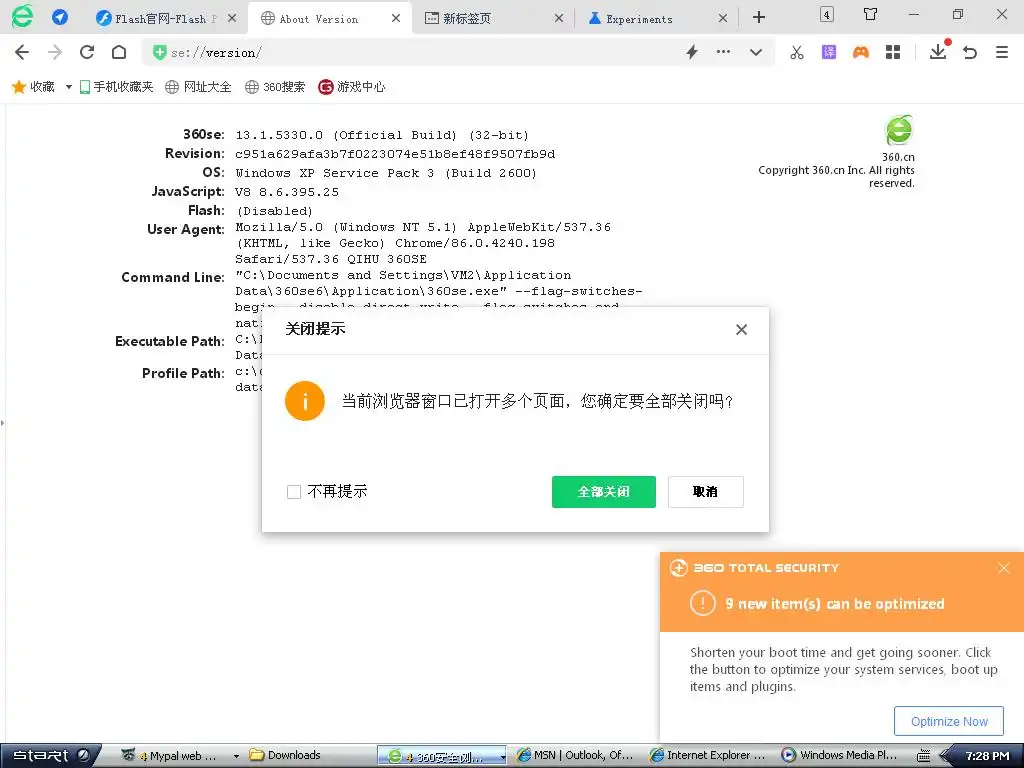
Task: Go back with the back arrow
Action: click(x=22, y=52)
